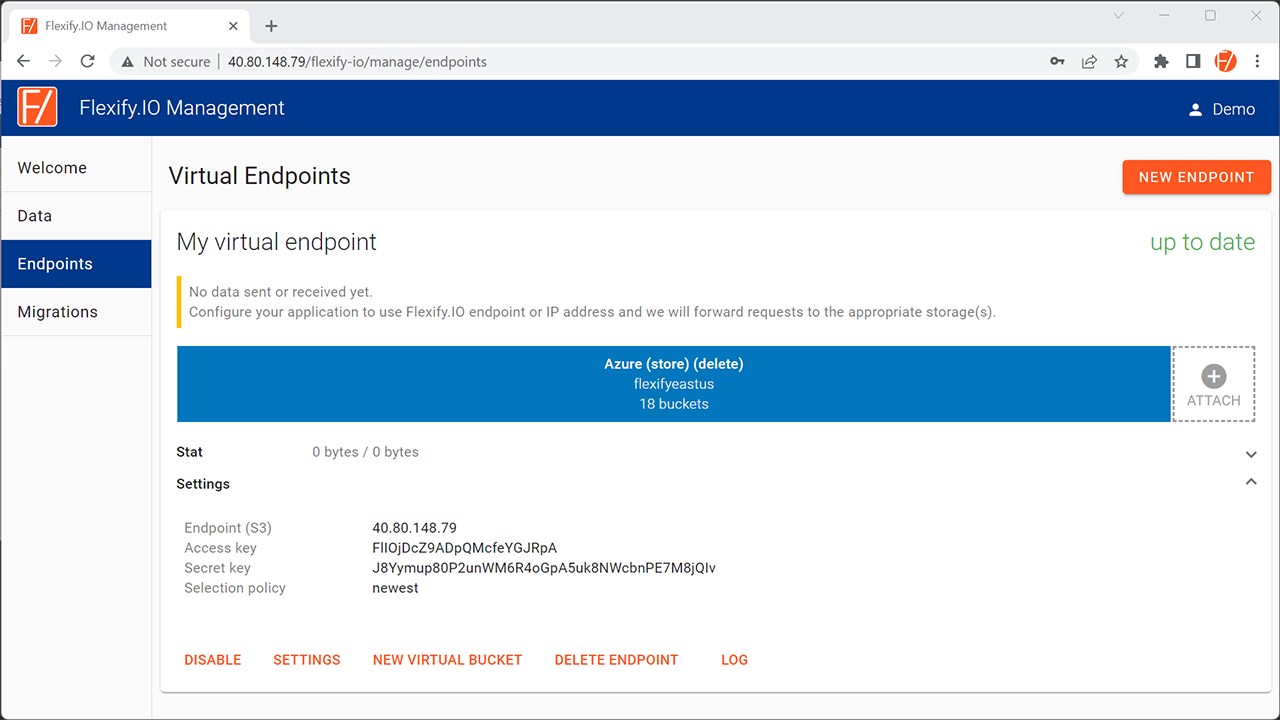Click the up to date status text

pyautogui.click(x=1202, y=242)
